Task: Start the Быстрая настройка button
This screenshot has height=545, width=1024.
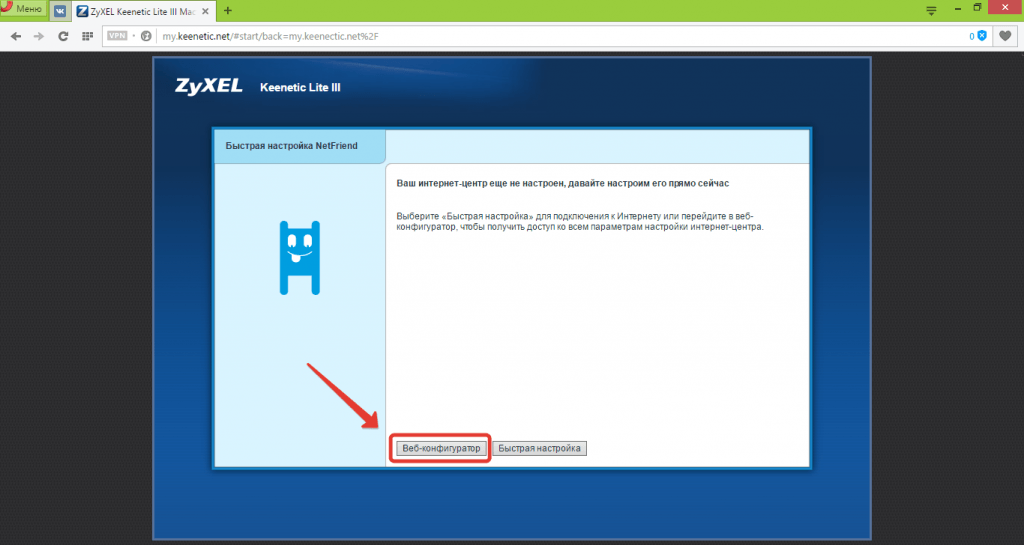Action: click(539, 448)
